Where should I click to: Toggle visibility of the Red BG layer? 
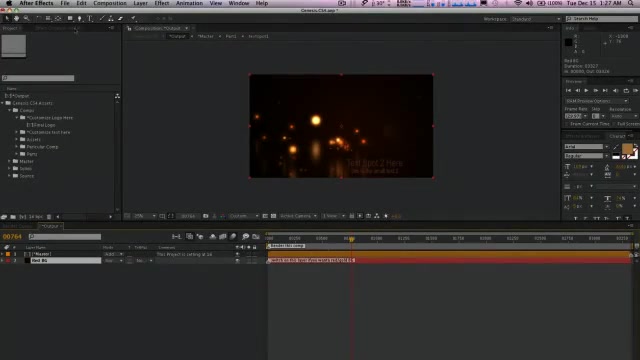[237, 260]
